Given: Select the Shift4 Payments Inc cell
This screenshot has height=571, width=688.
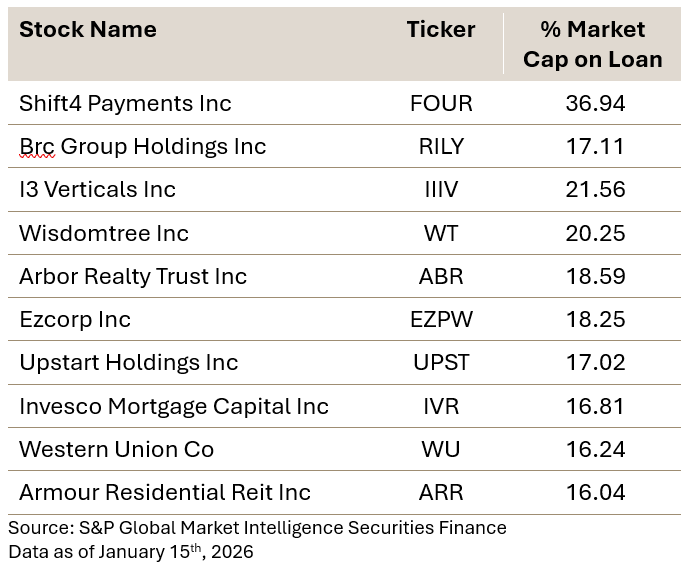Looking at the screenshot, I should 125,103.
